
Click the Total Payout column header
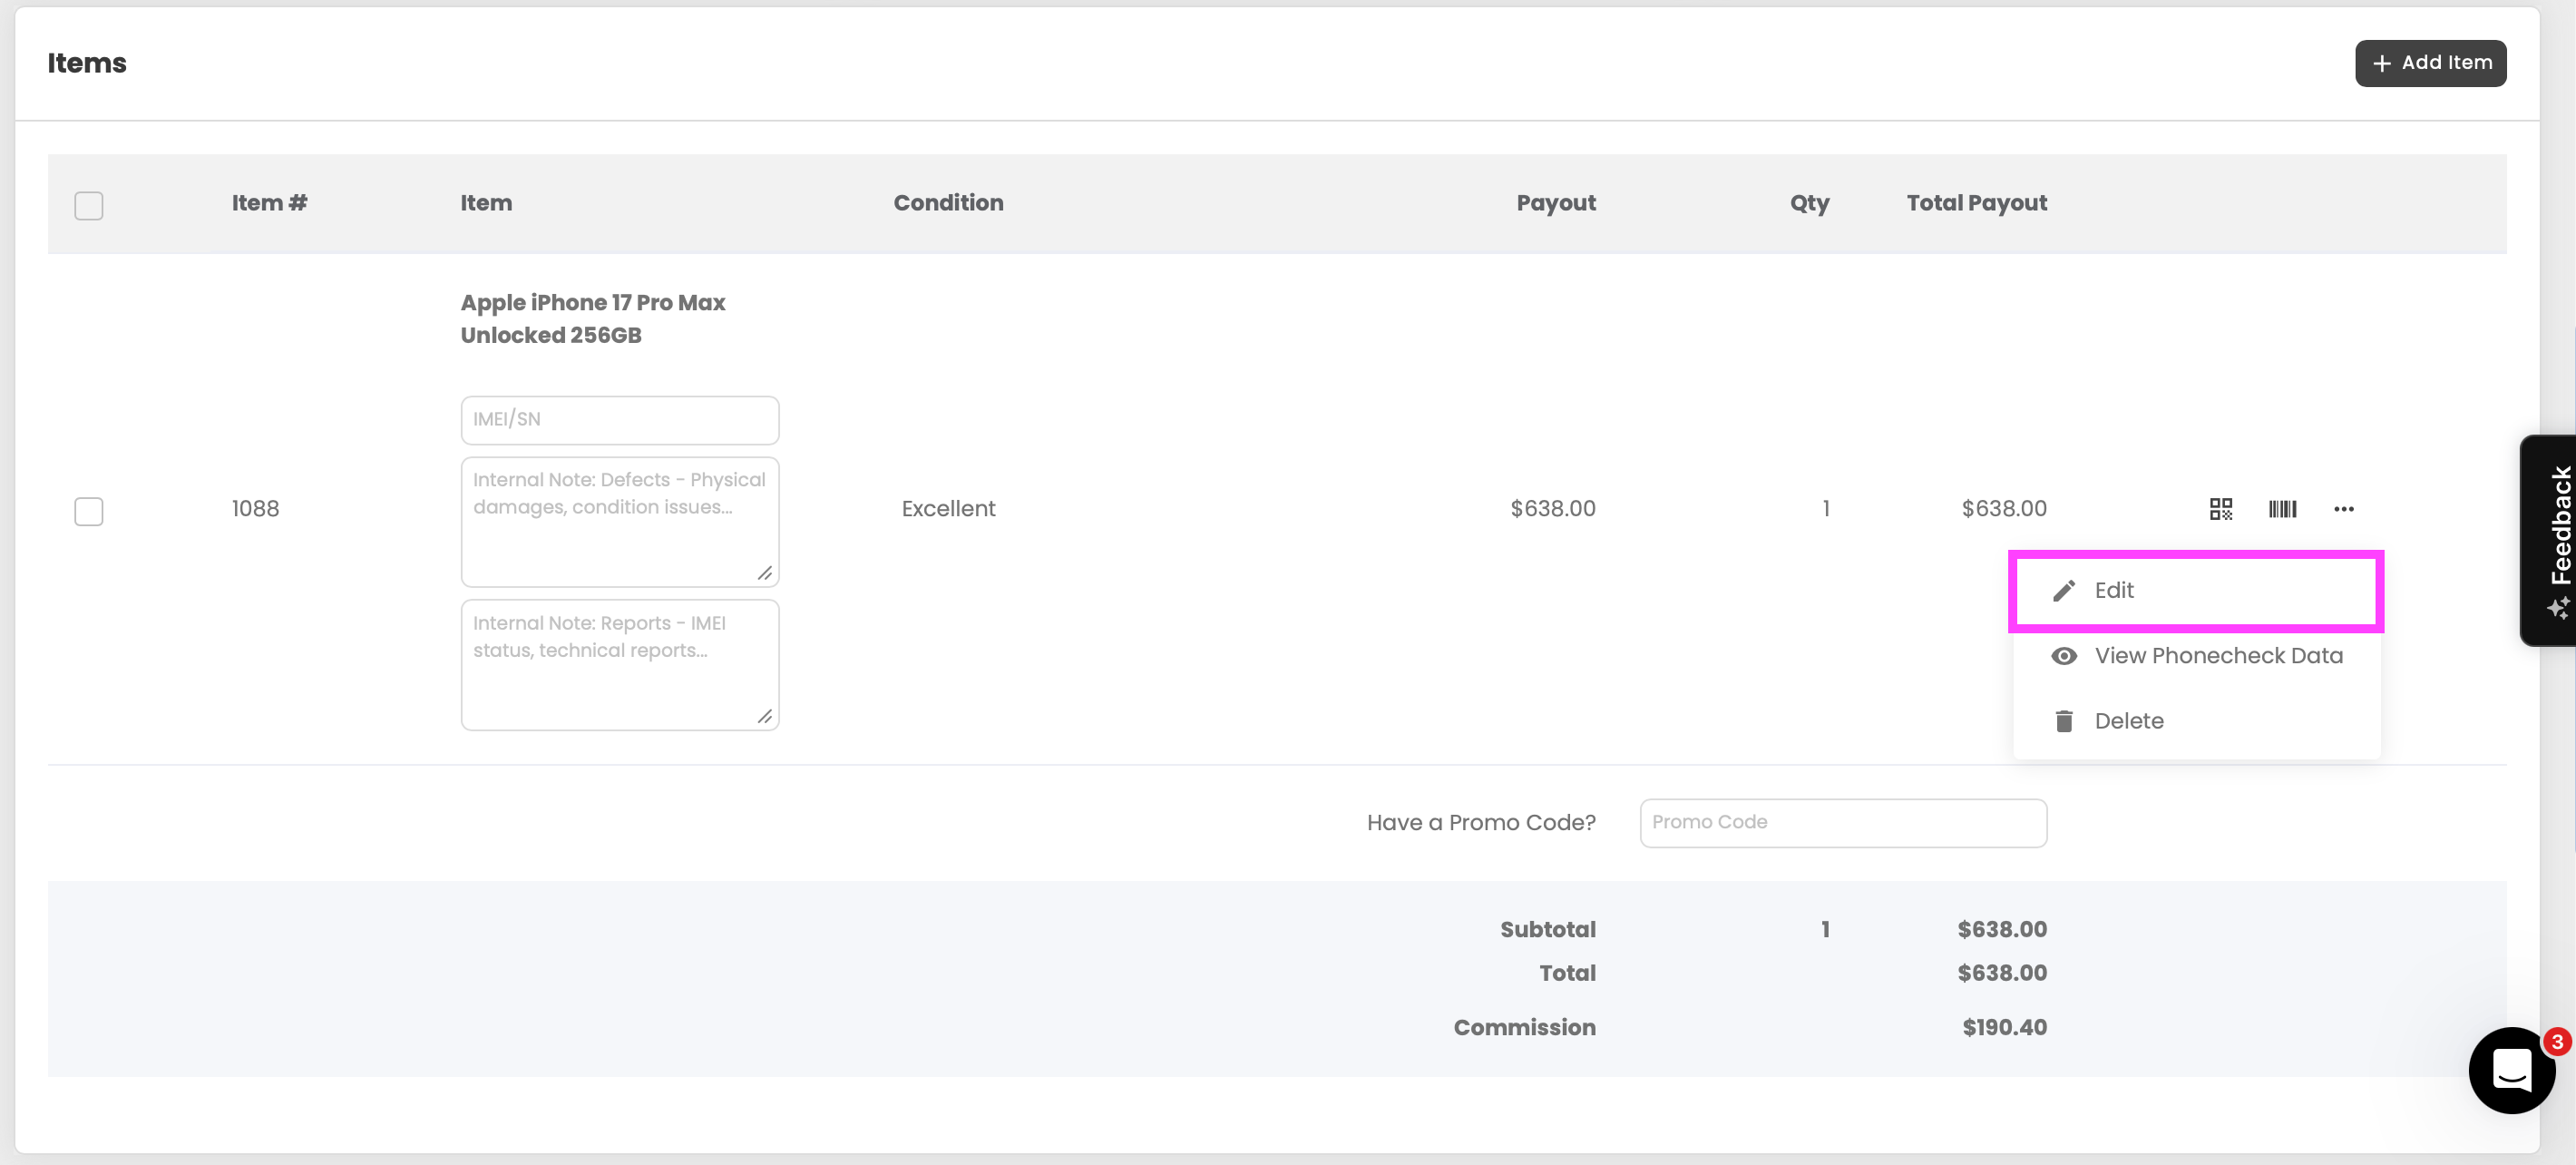1976,203
